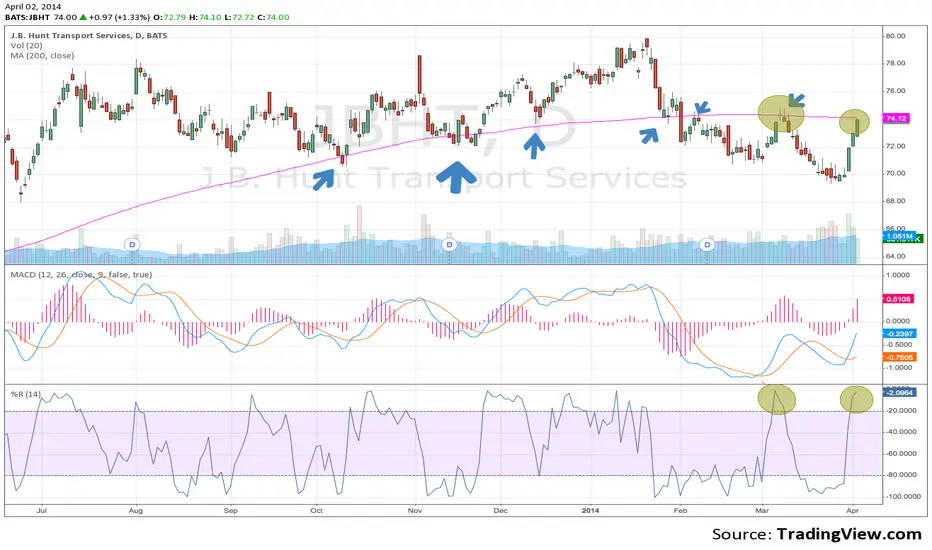Click the "April 02, 2014" date text

tap(33, 7)
